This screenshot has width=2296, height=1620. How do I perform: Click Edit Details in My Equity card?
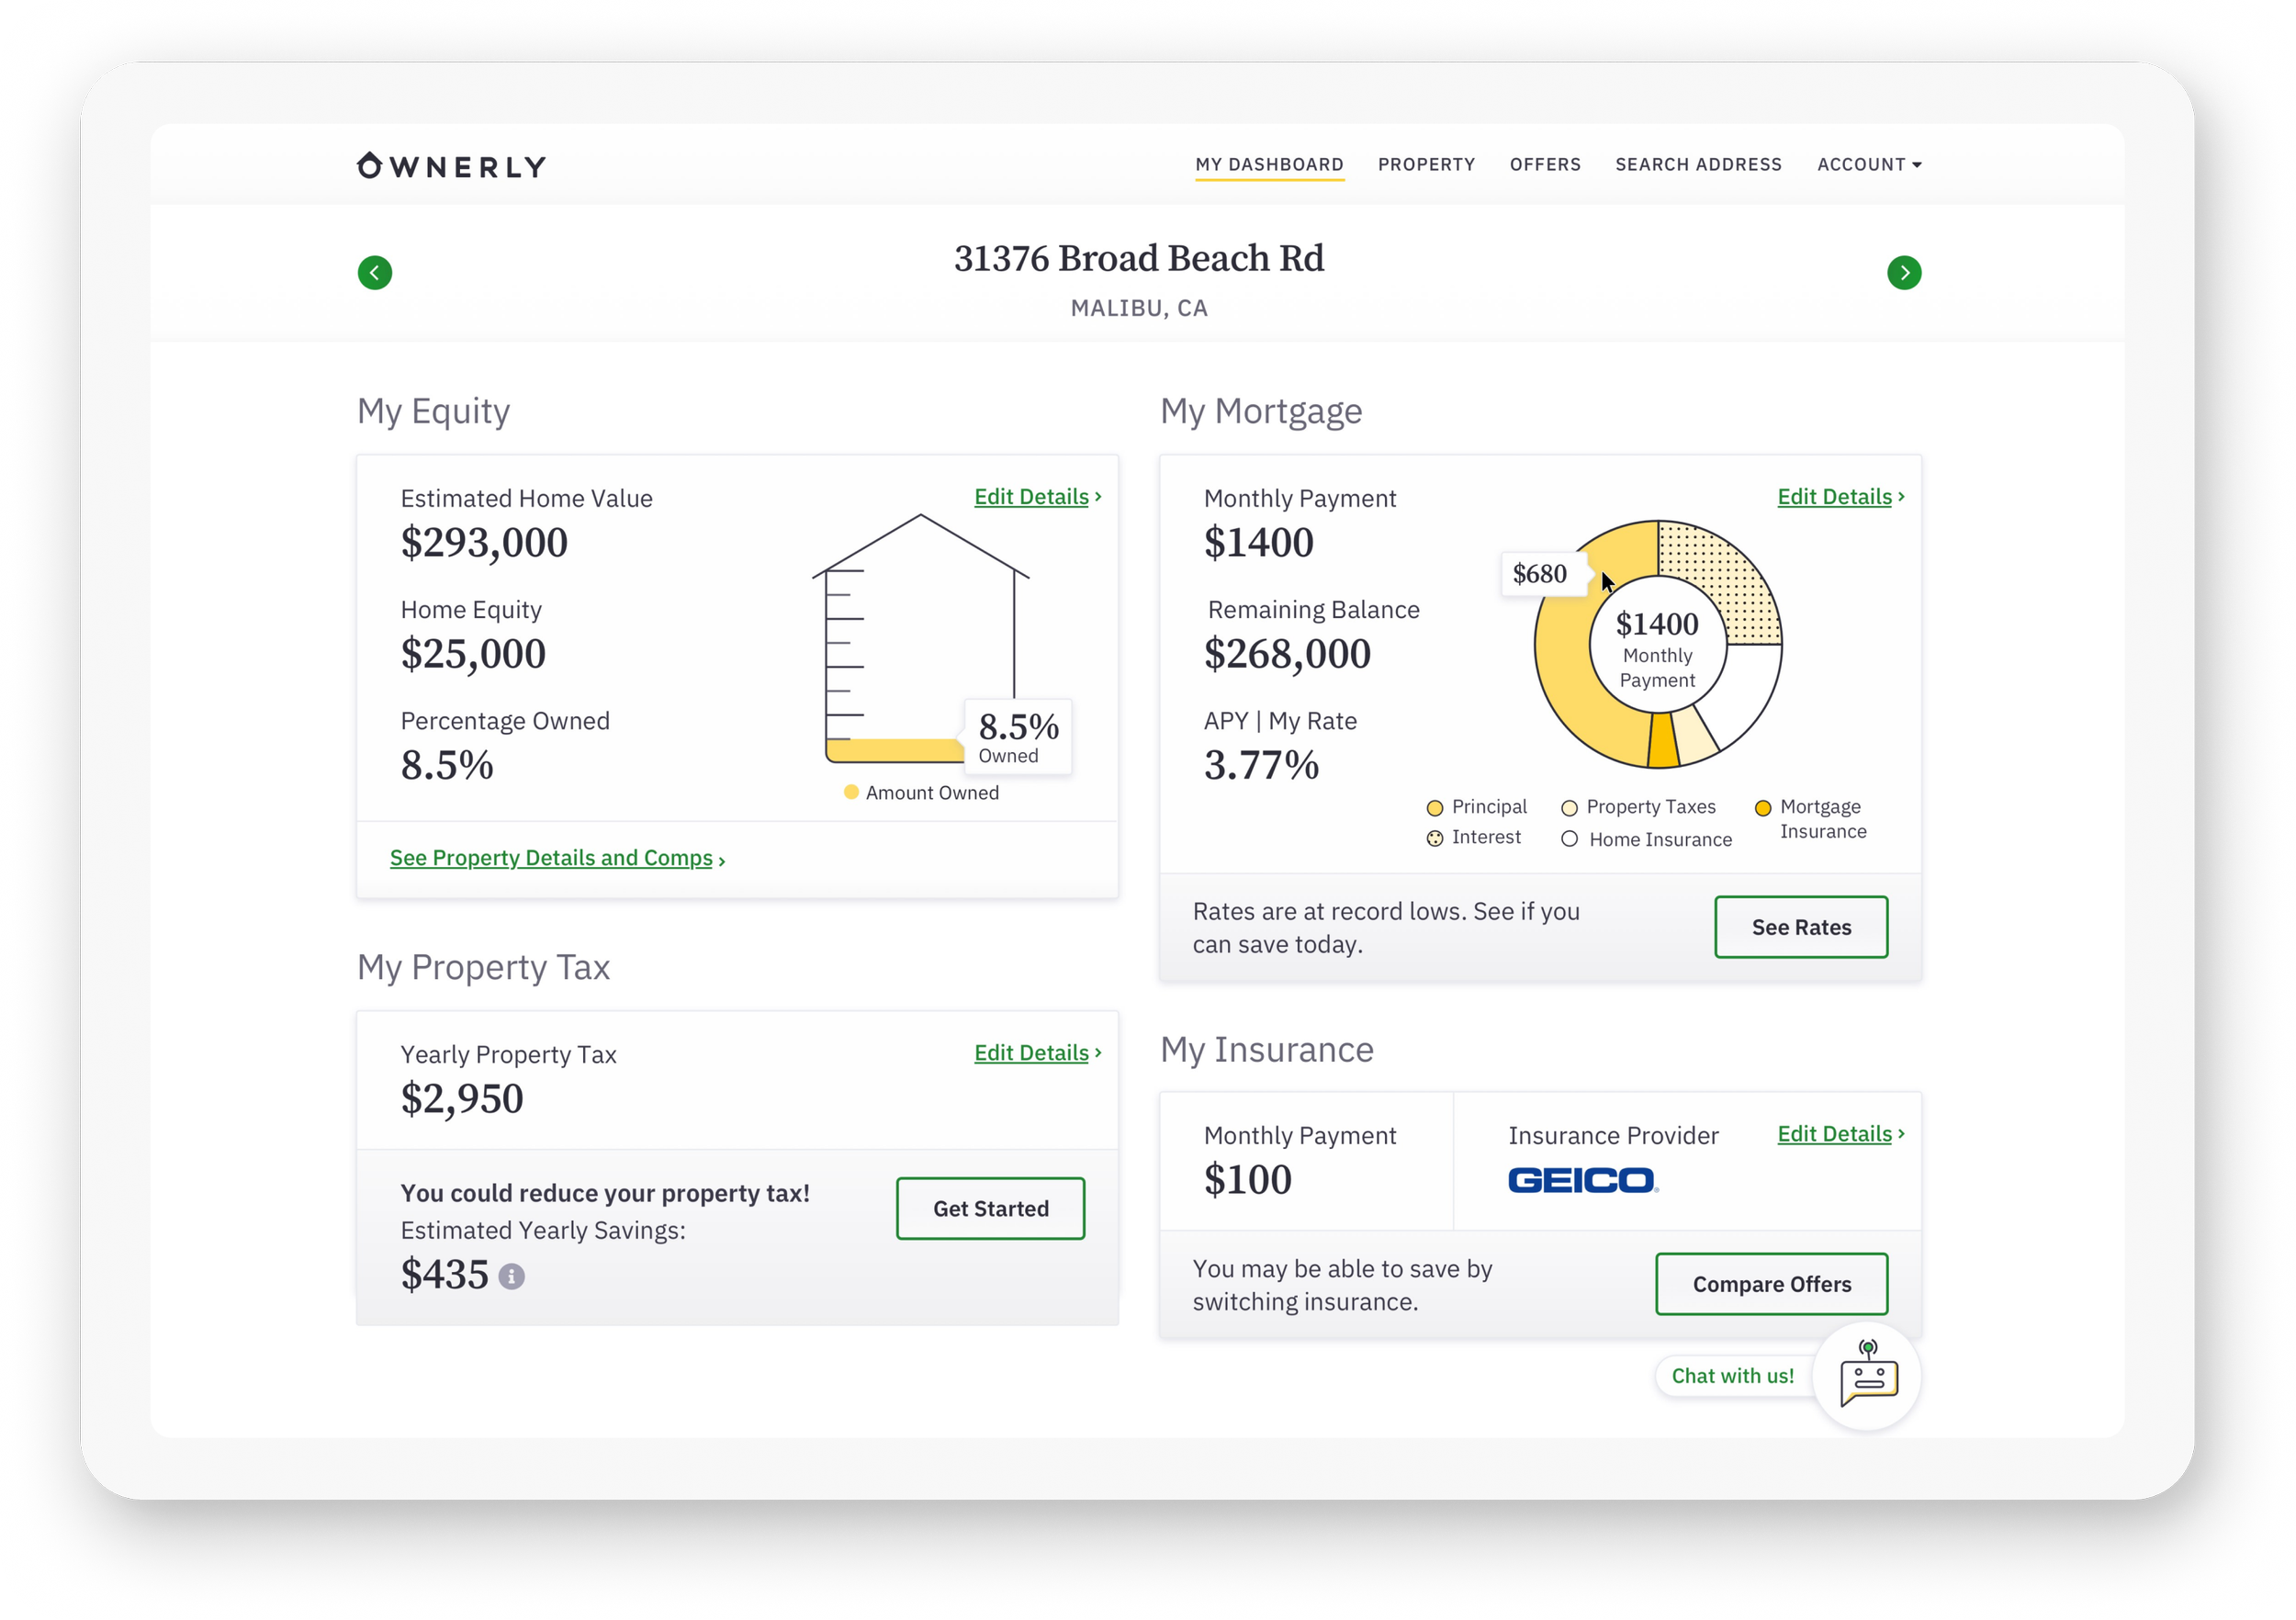[x=1037, y=496]
